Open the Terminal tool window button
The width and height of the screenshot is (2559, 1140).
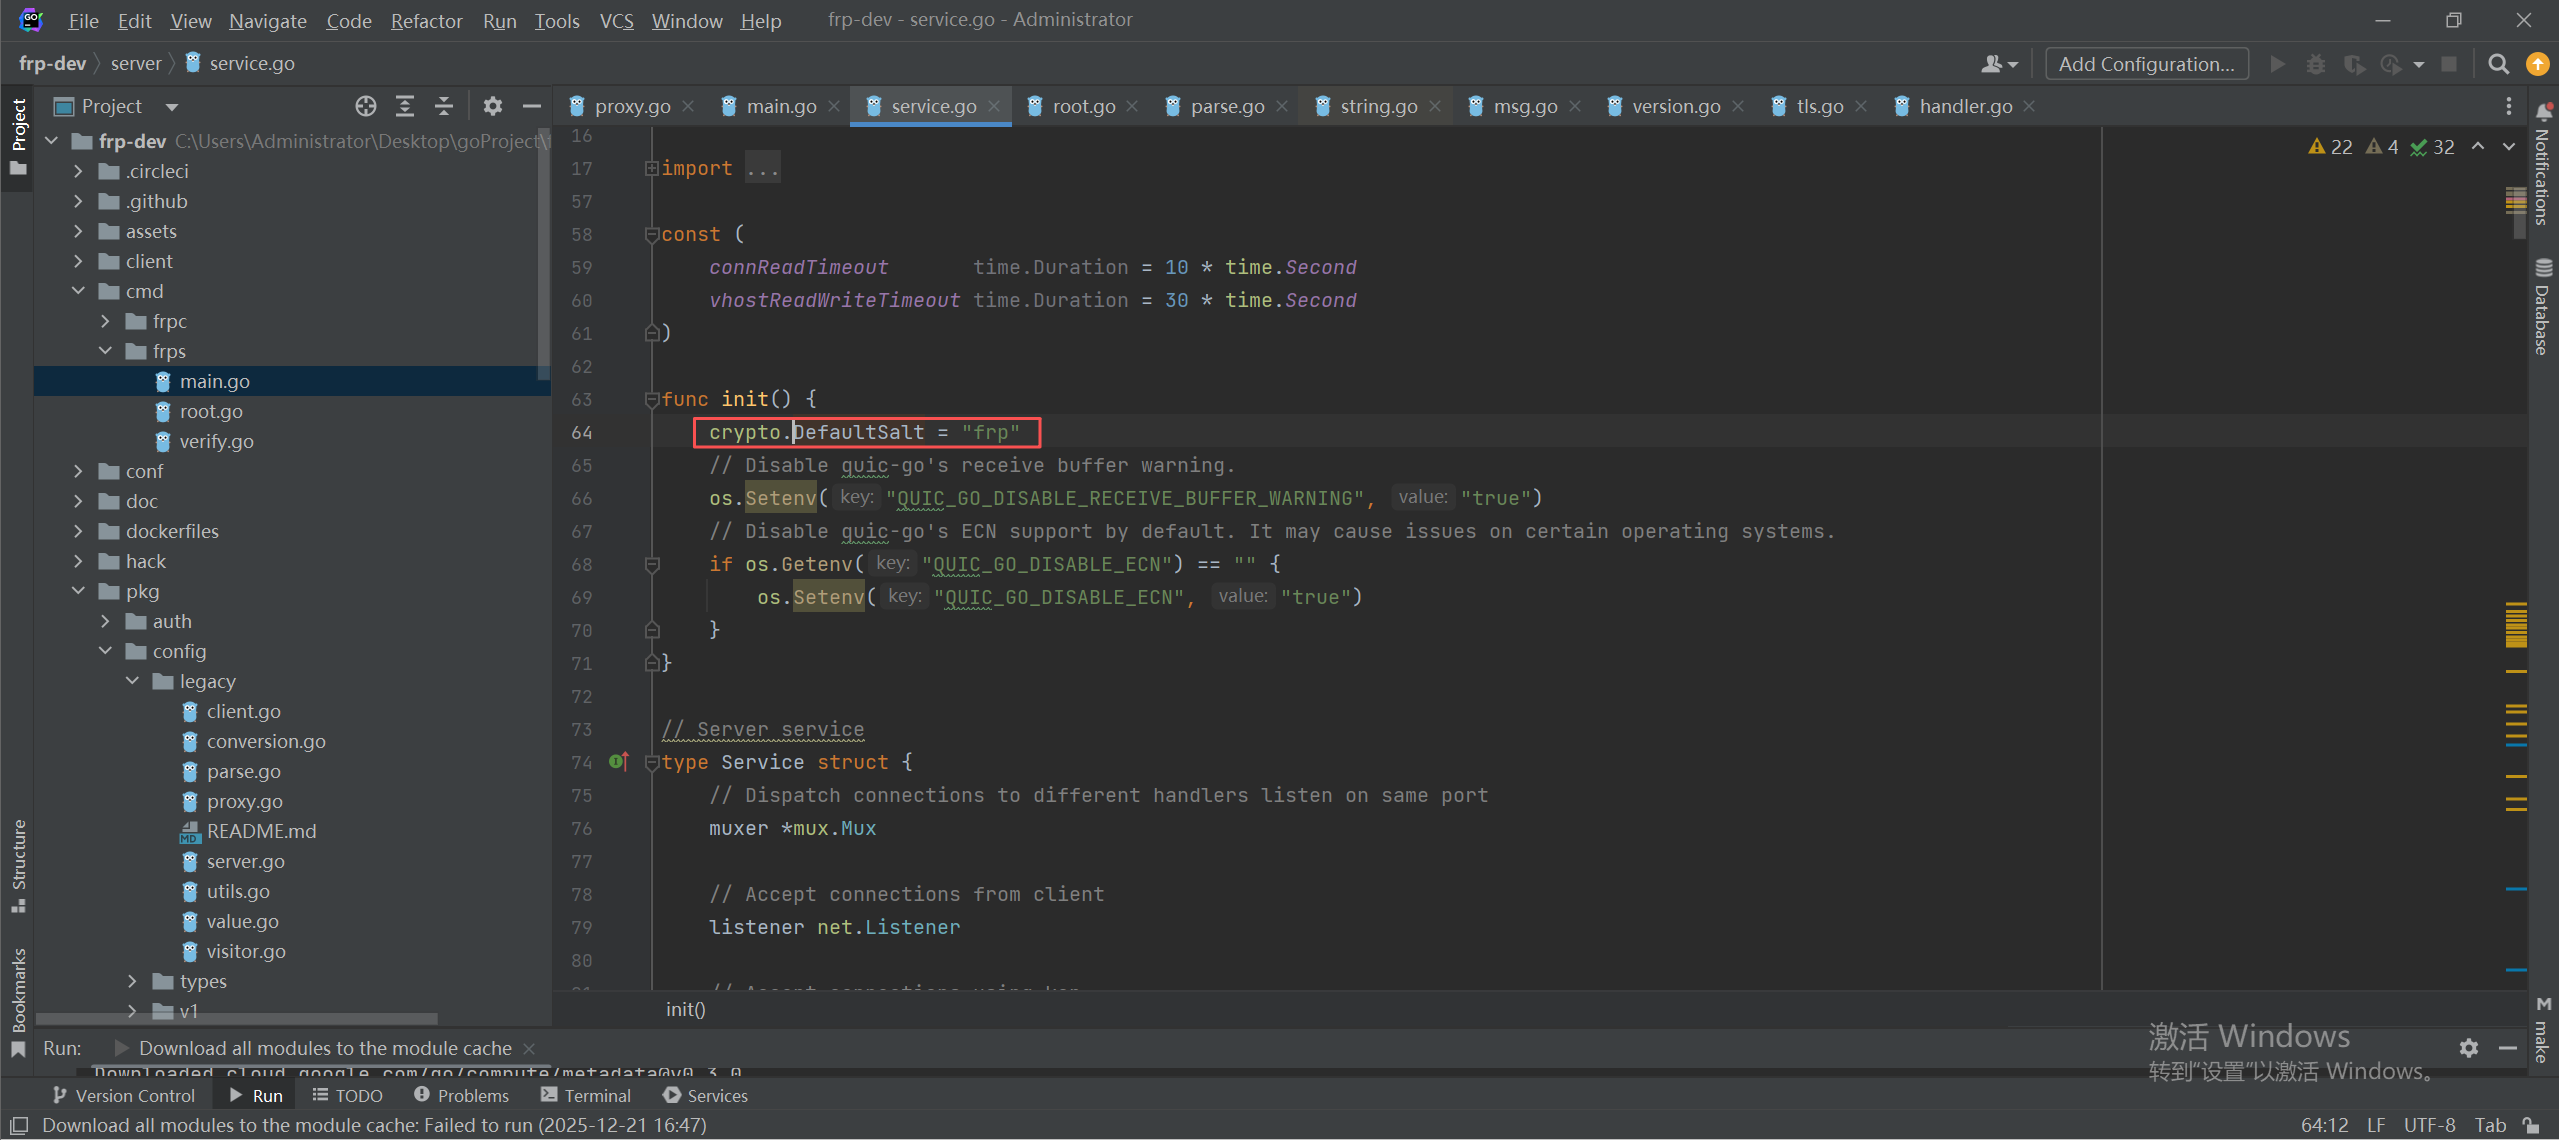(586, 1095)
